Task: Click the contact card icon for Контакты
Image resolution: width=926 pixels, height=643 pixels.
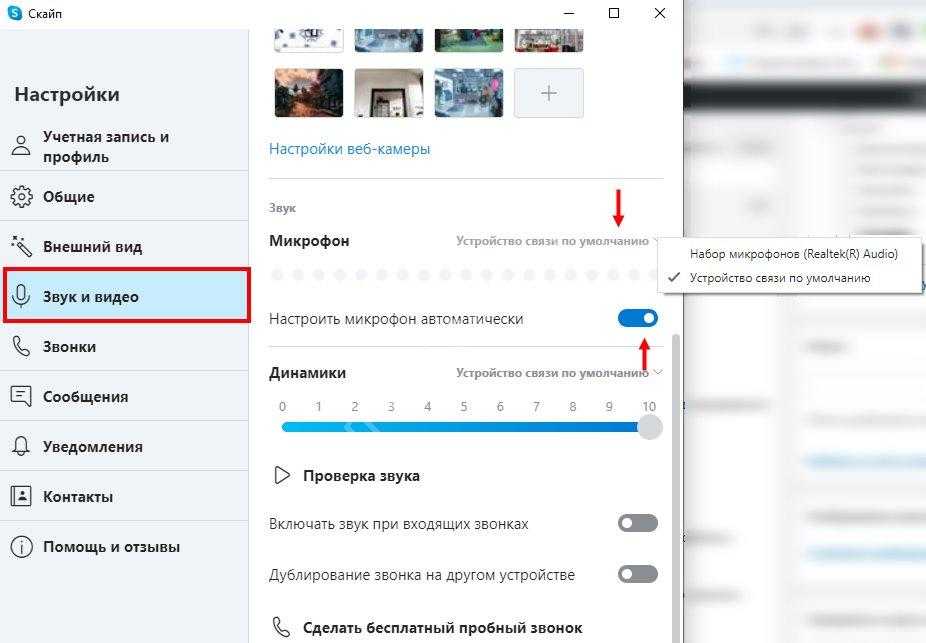Action: [x=21, y=496]
